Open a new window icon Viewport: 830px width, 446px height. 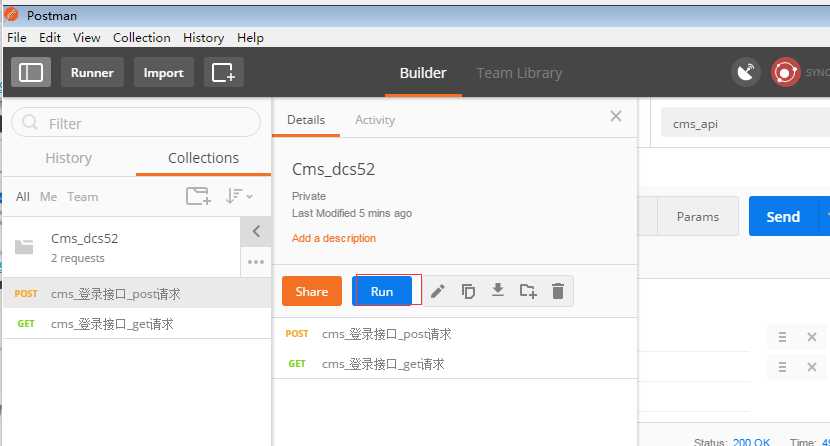[223, 72]
